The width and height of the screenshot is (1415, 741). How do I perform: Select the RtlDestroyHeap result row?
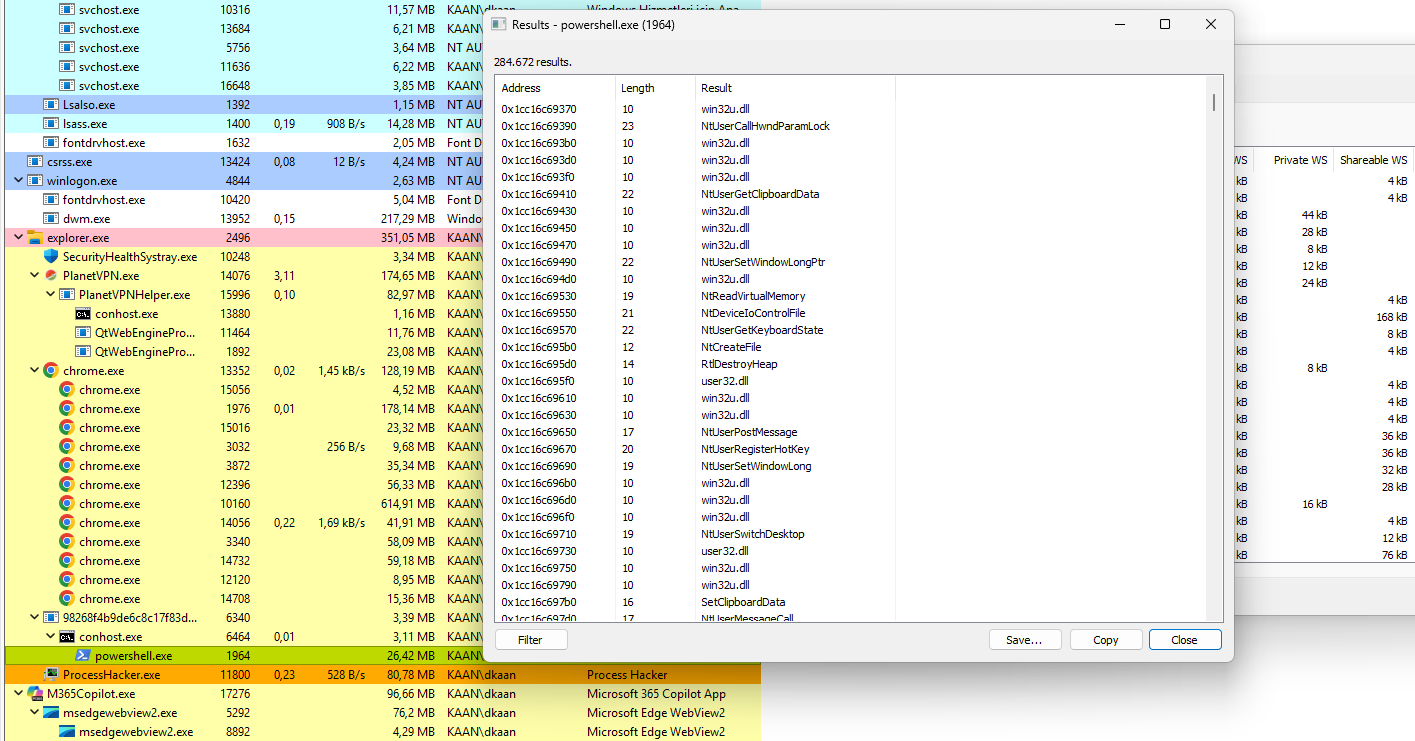coord(851,364)
